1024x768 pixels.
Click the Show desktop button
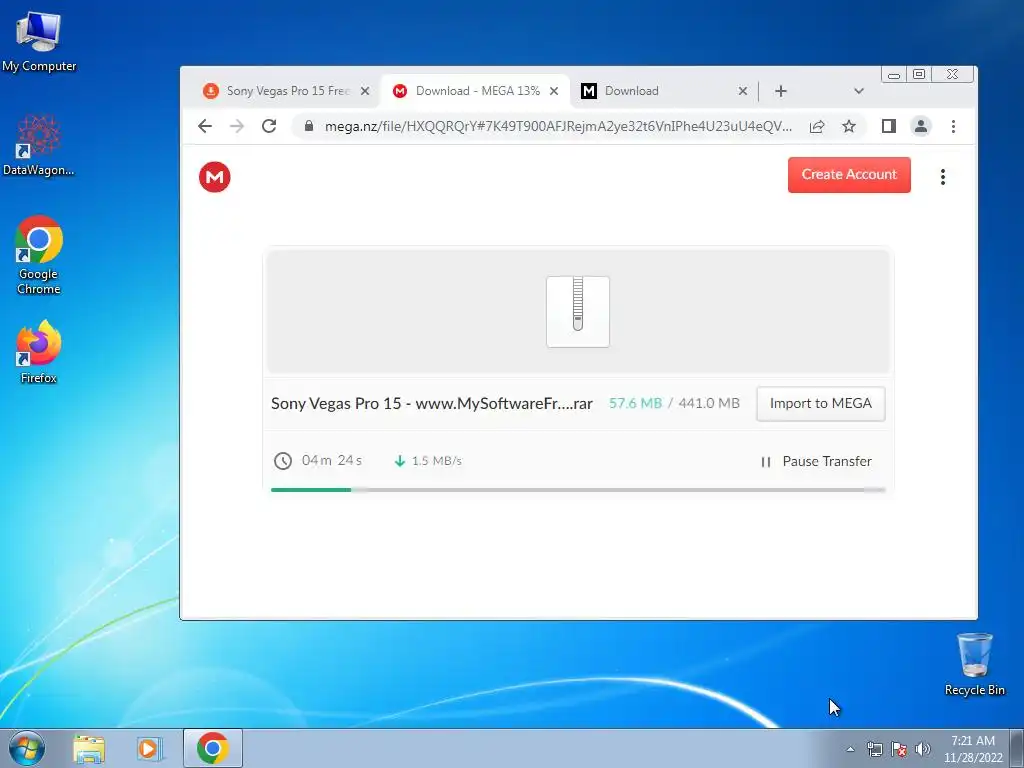pos(1017,748)
